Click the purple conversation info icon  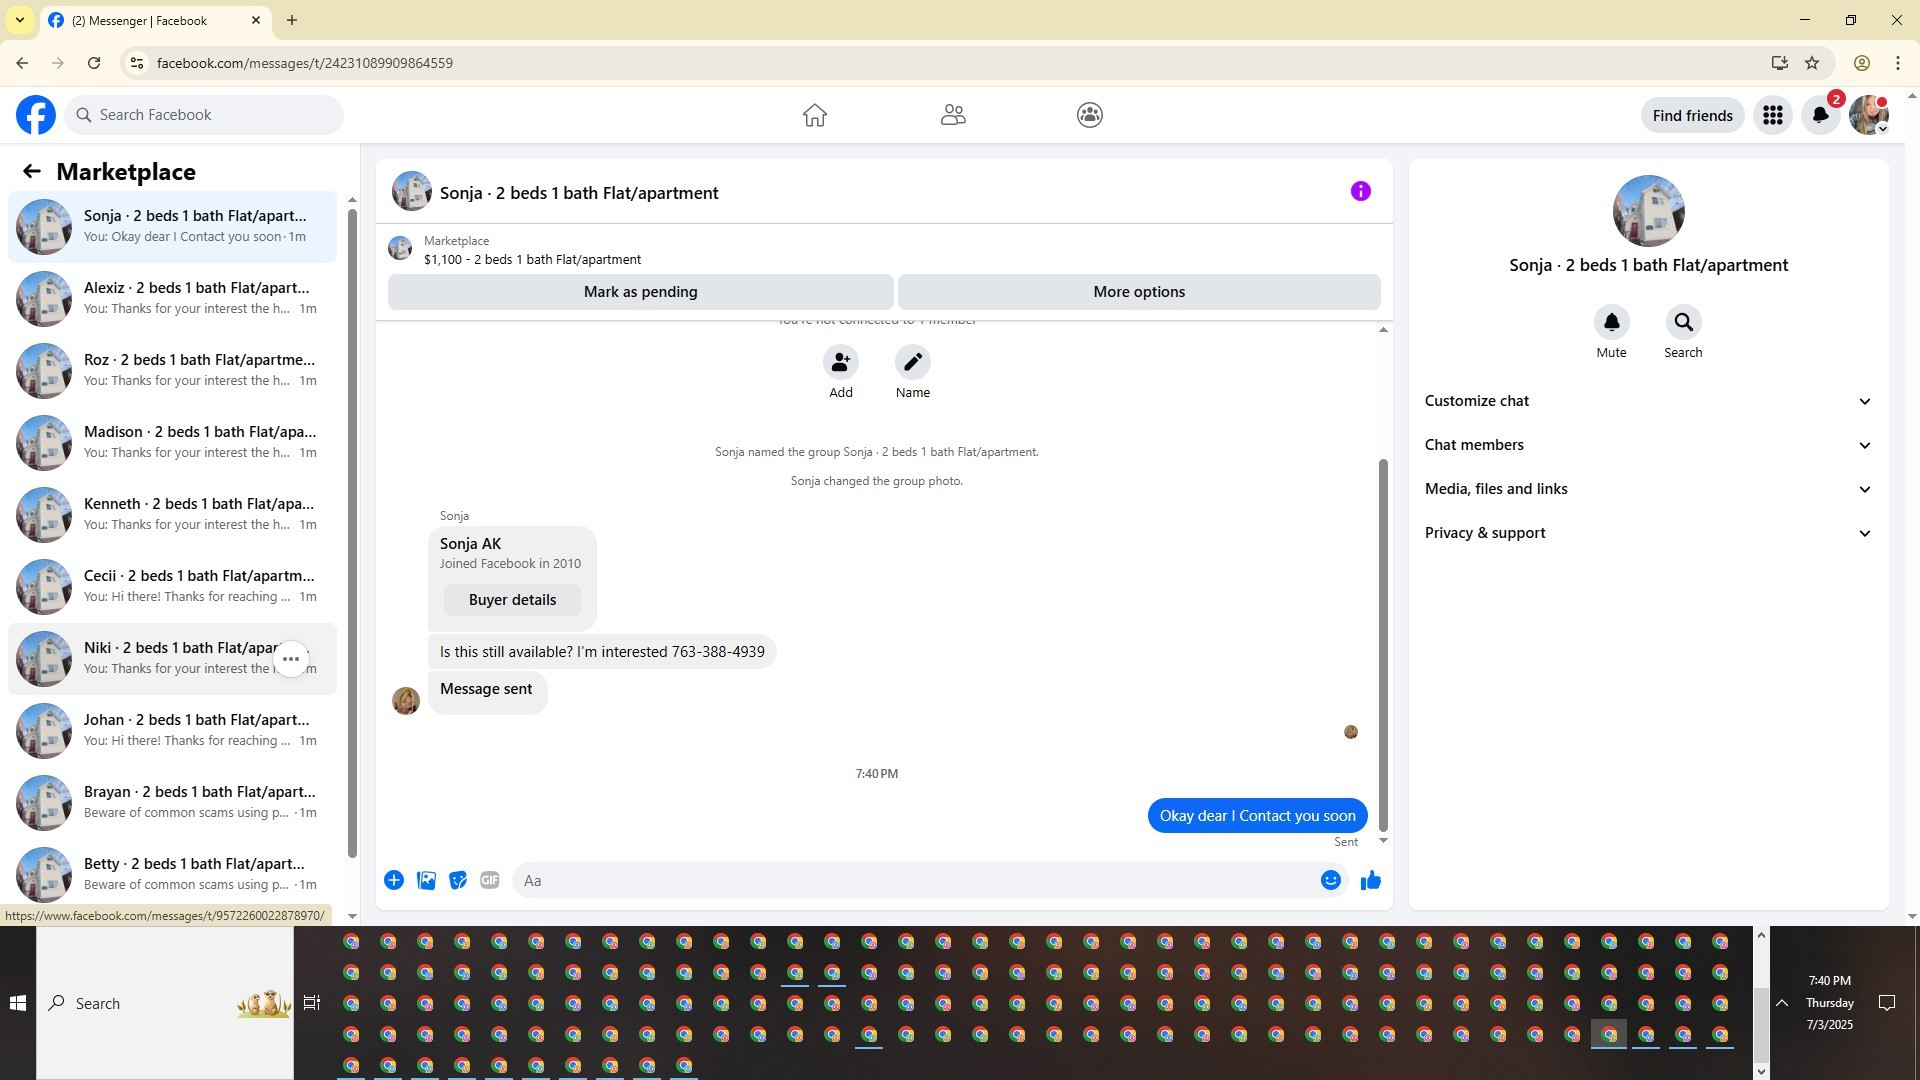[x=1360, y=192]
